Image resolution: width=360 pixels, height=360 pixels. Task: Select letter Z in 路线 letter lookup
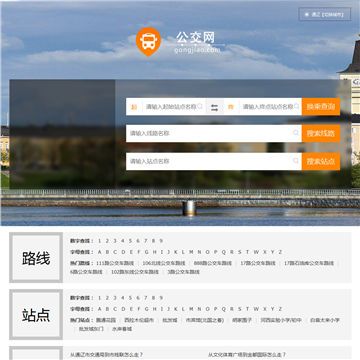(280, 252)
